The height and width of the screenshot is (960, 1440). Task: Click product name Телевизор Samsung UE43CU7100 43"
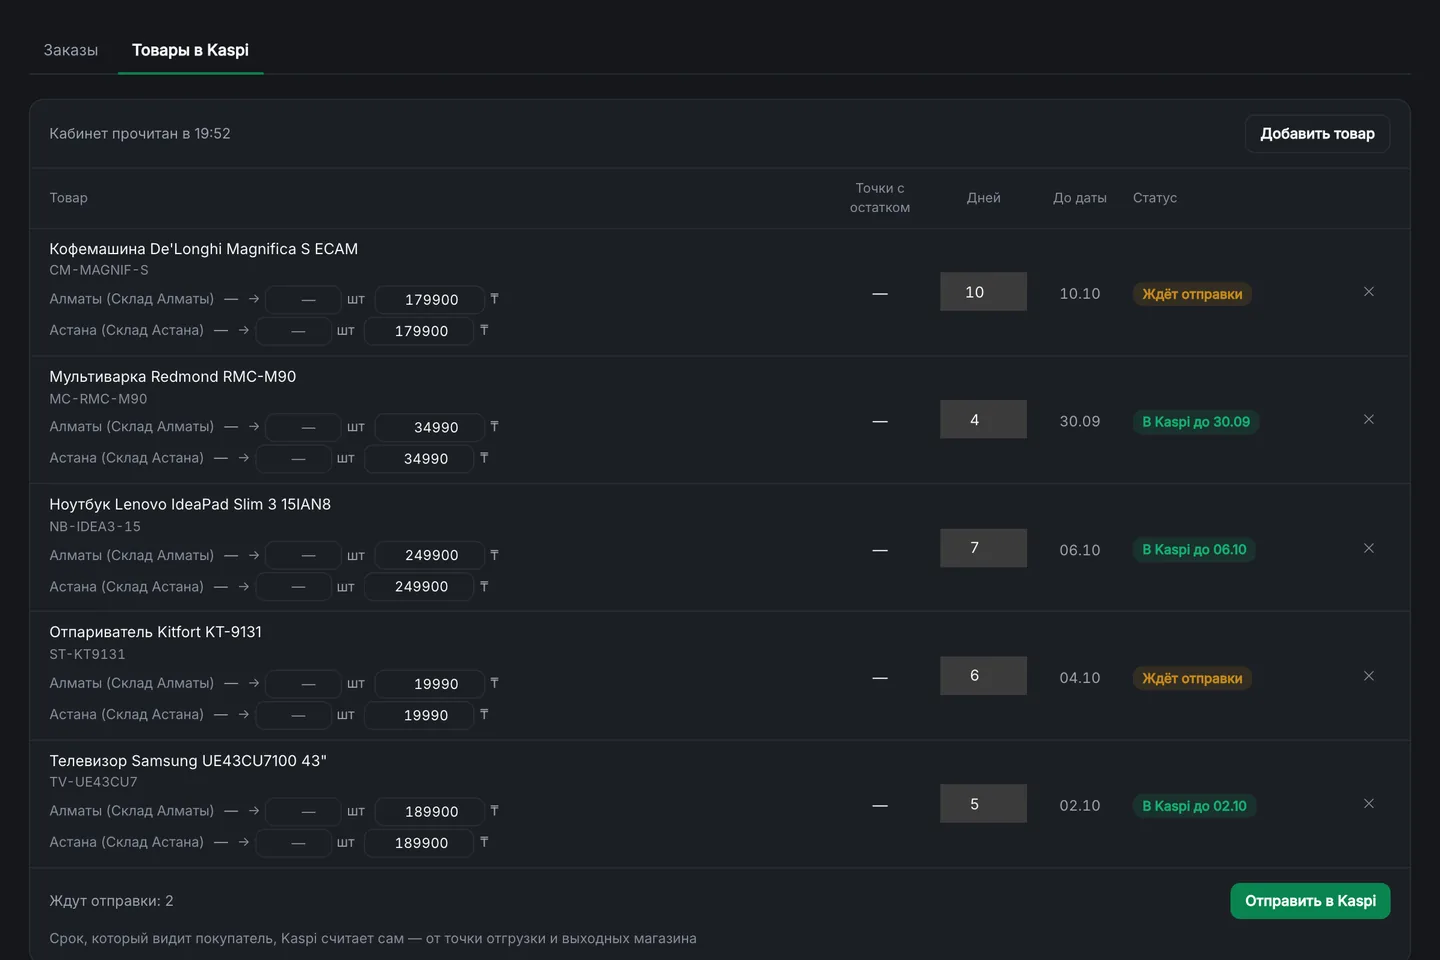188,761
